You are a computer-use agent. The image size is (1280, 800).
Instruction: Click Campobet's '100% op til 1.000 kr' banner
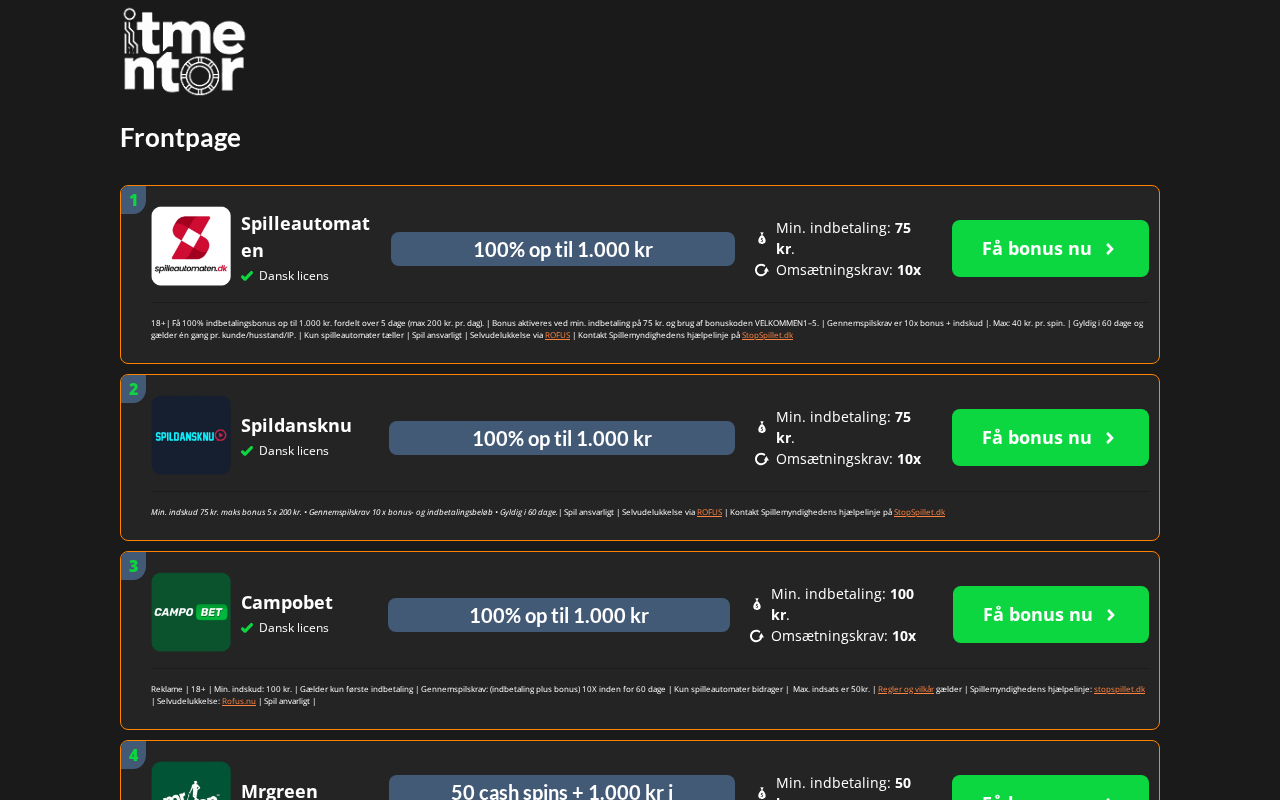tap(559, 615)
